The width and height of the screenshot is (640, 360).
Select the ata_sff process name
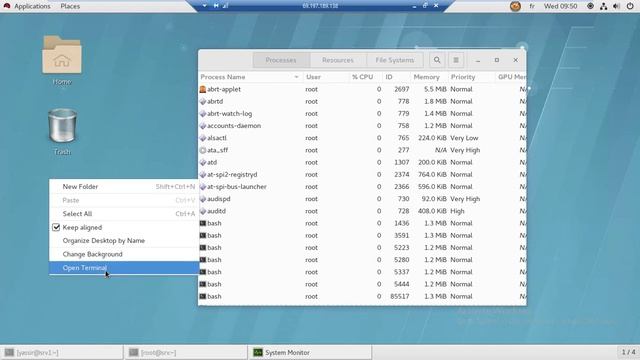tap(218, 150)
